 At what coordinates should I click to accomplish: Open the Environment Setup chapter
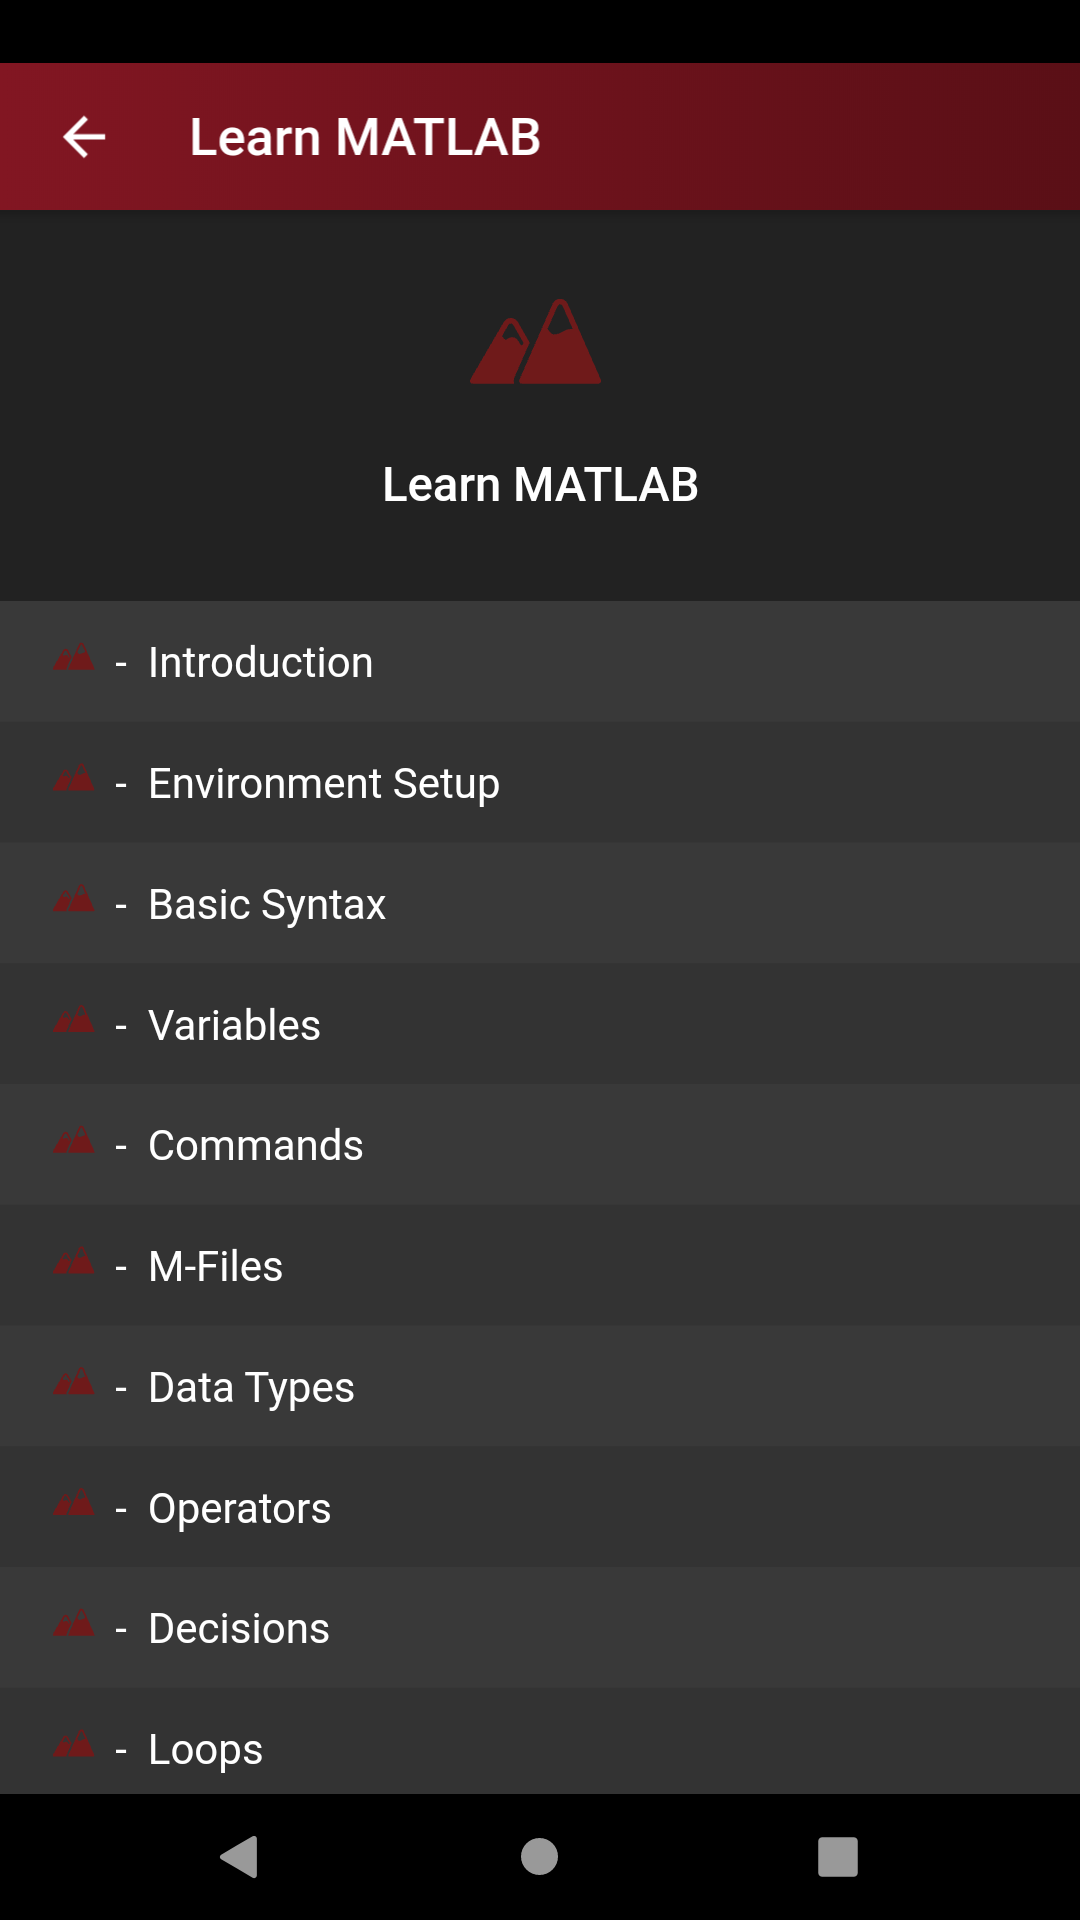(323, 783)
